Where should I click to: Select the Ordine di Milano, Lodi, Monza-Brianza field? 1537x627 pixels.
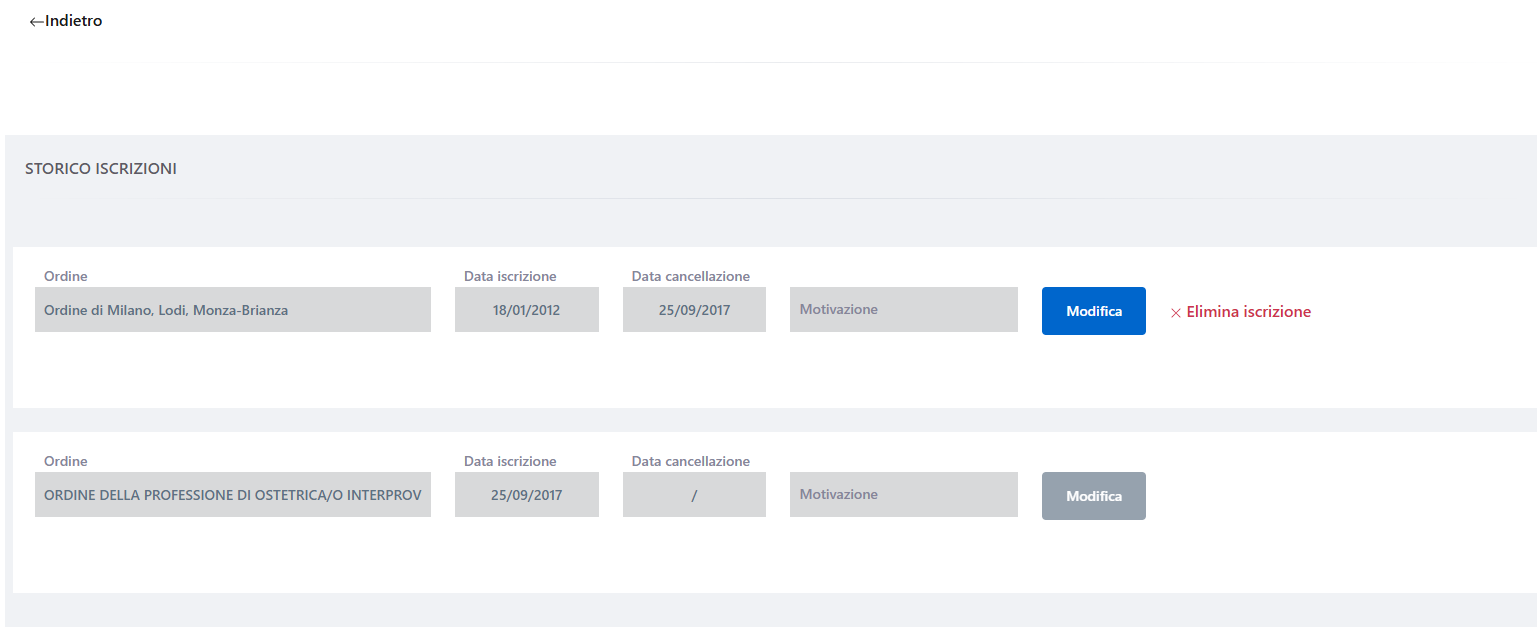click(x=232, y=310)
